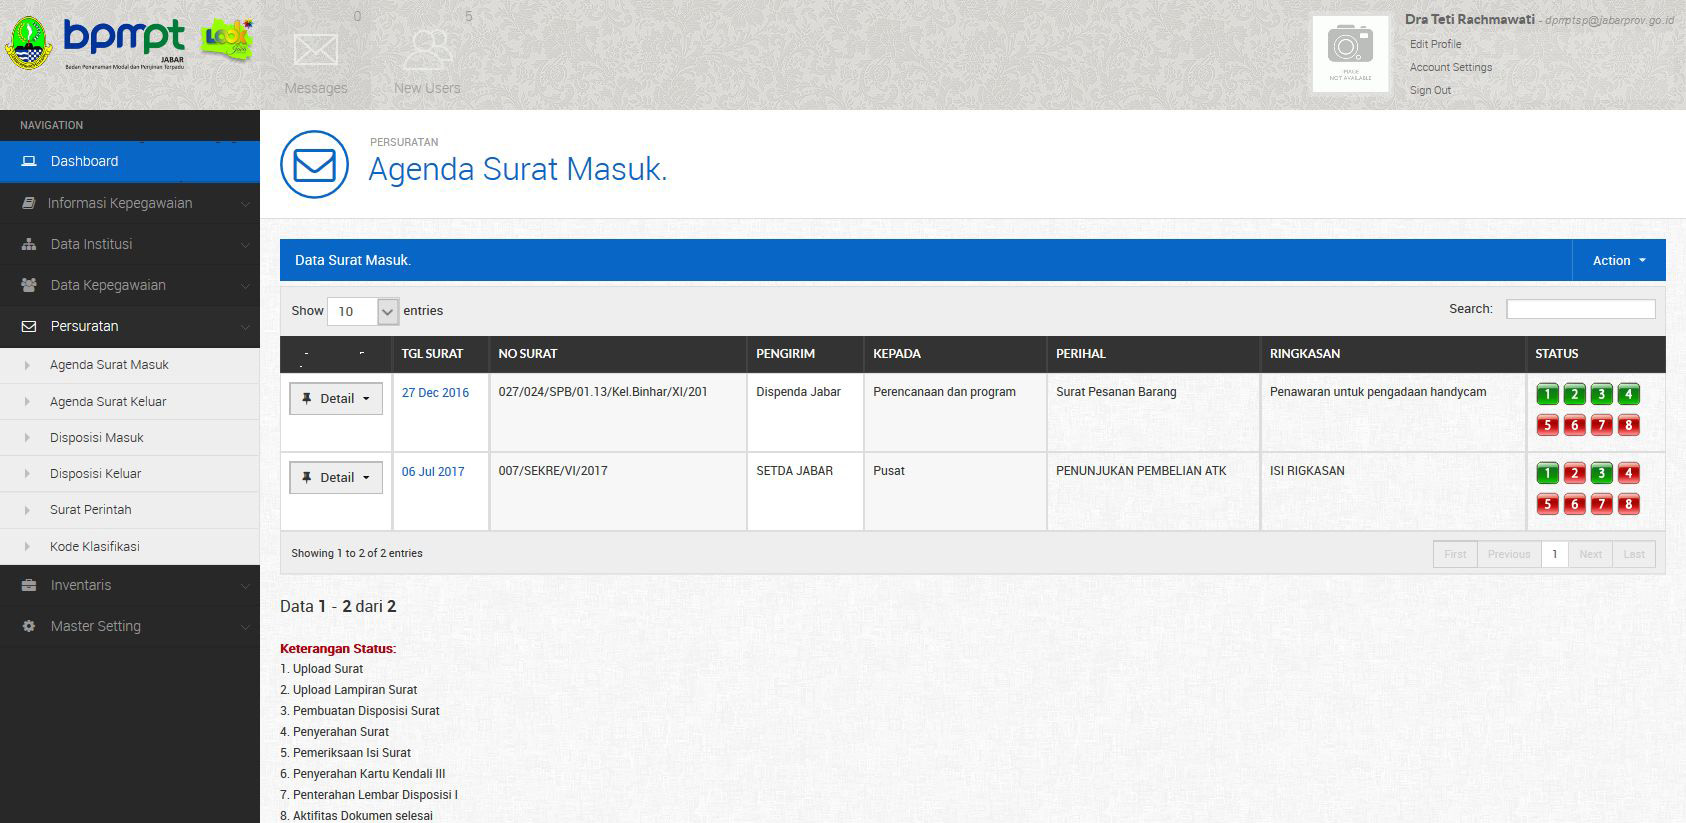Click the large Agenda Surat Masuk envelope icon
Viewport: 1686px width, 823px height.
[x=314, y=165]
